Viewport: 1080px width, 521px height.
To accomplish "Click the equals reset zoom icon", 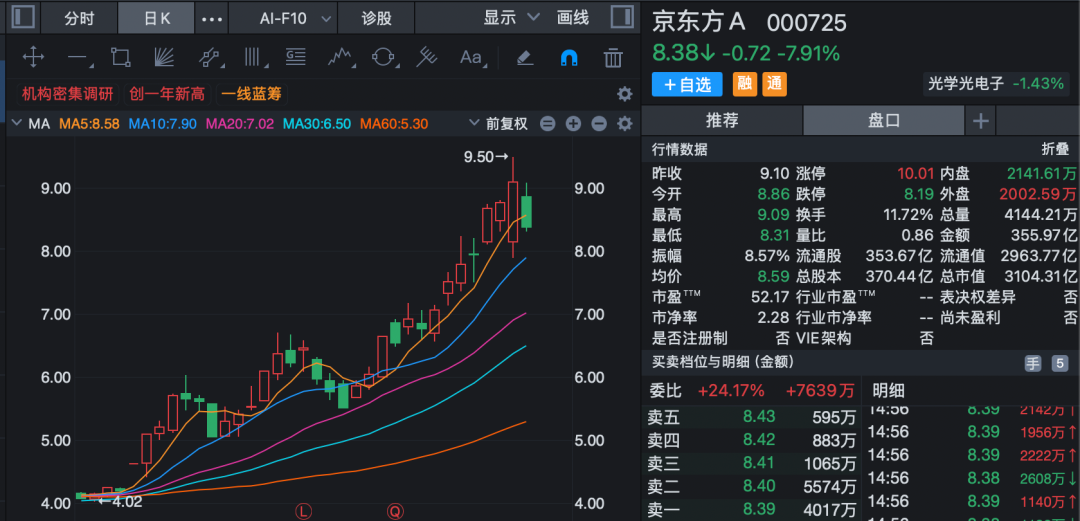I will point(548,124).
